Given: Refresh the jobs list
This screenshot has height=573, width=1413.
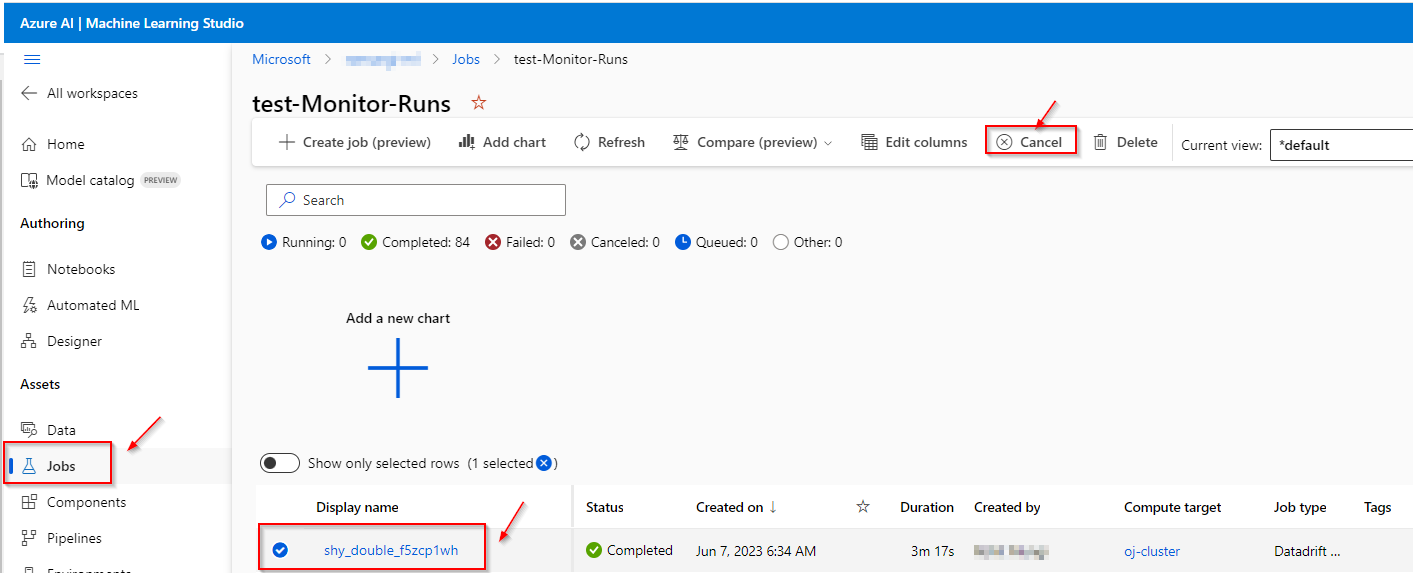Looking at the screenshot, I should (x=609, y=142).
